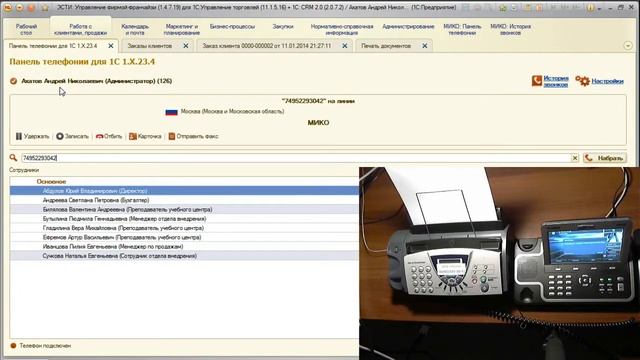Close the Заказы клиентов tab
Screen dimensions: 640x360
[186, 46]
